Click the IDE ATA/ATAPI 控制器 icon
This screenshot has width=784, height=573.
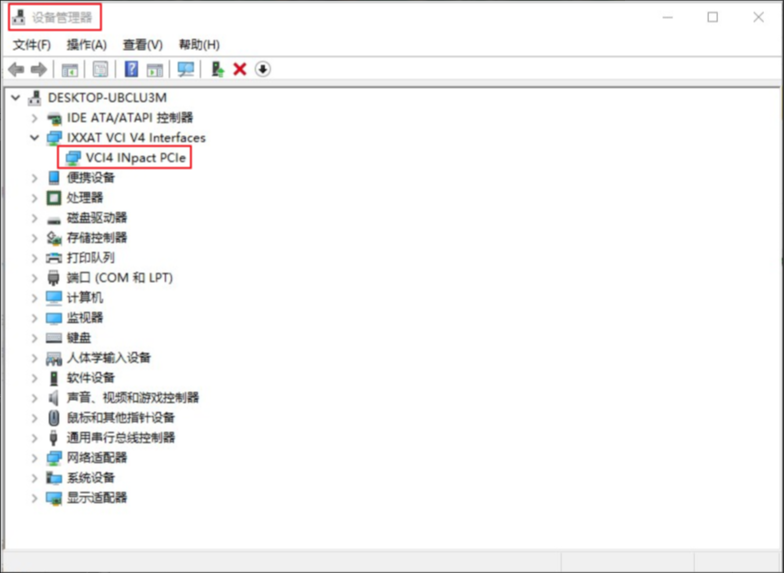click(54, 118)
